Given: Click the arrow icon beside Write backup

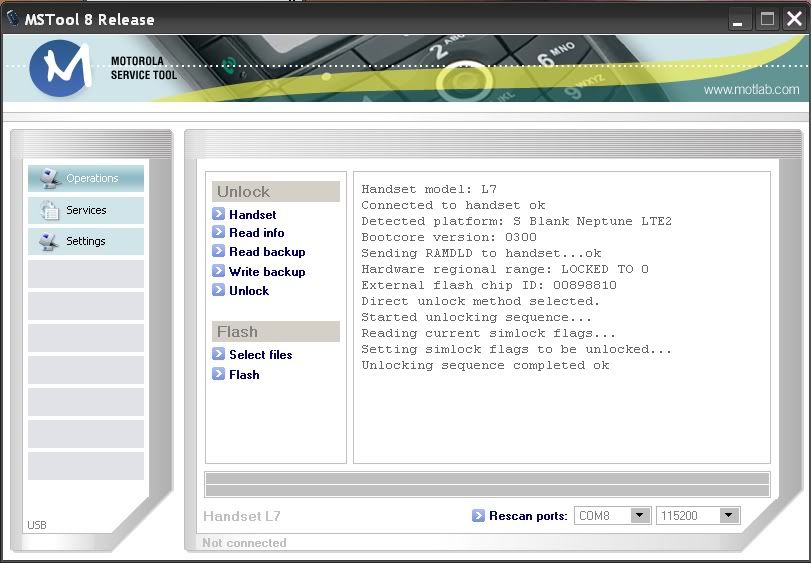Looking at the screenshot, I should coord(219,272).
